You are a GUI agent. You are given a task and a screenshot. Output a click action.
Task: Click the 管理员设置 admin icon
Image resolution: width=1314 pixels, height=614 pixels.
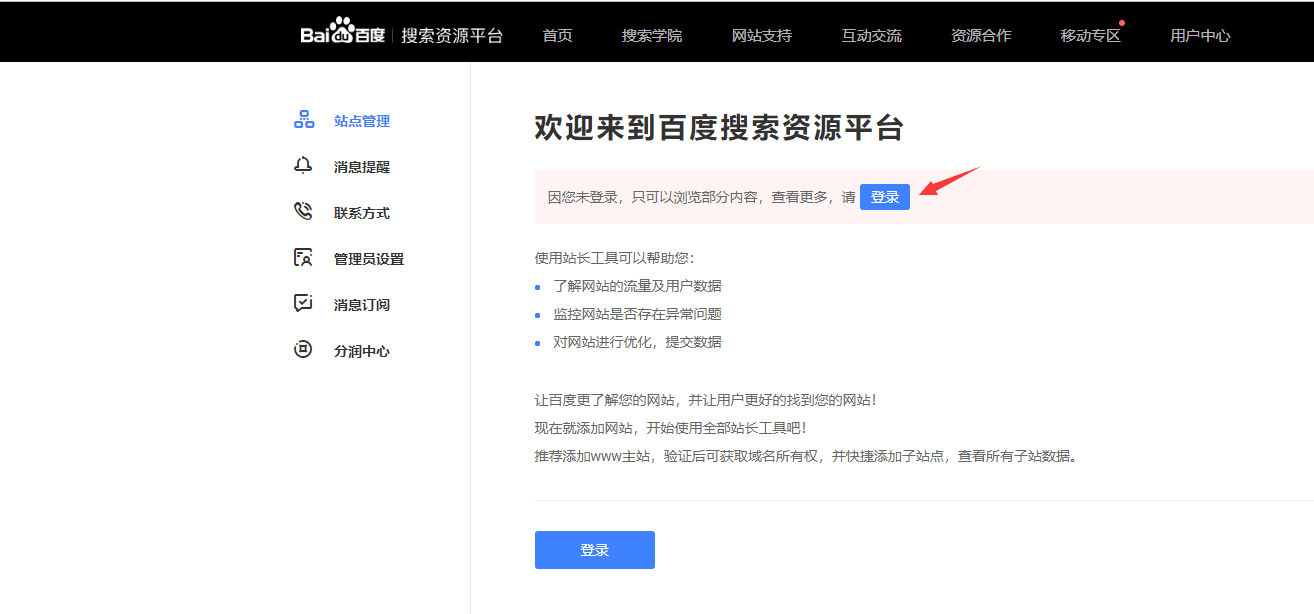[x=303, y=258]
